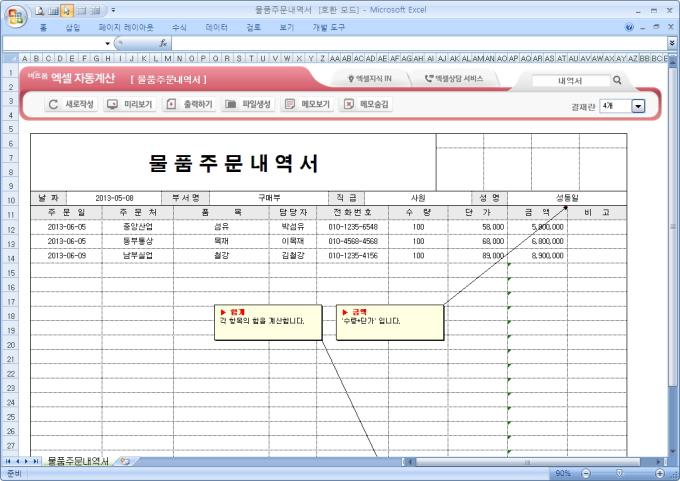Open the 개발 도구 ribbon tab
This screenshot has width=680, height=481.
(328, 27)
